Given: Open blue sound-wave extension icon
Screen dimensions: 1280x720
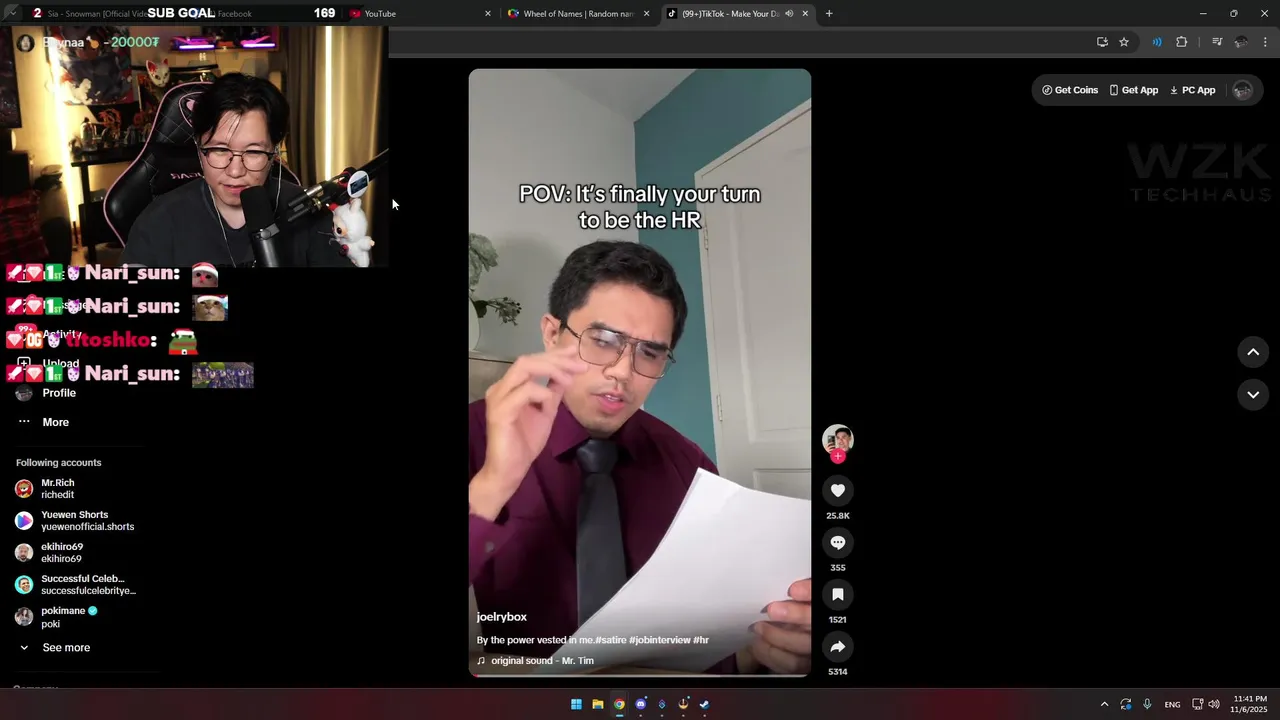Looking at the screenshot, I should click(x=1157, y=42).
